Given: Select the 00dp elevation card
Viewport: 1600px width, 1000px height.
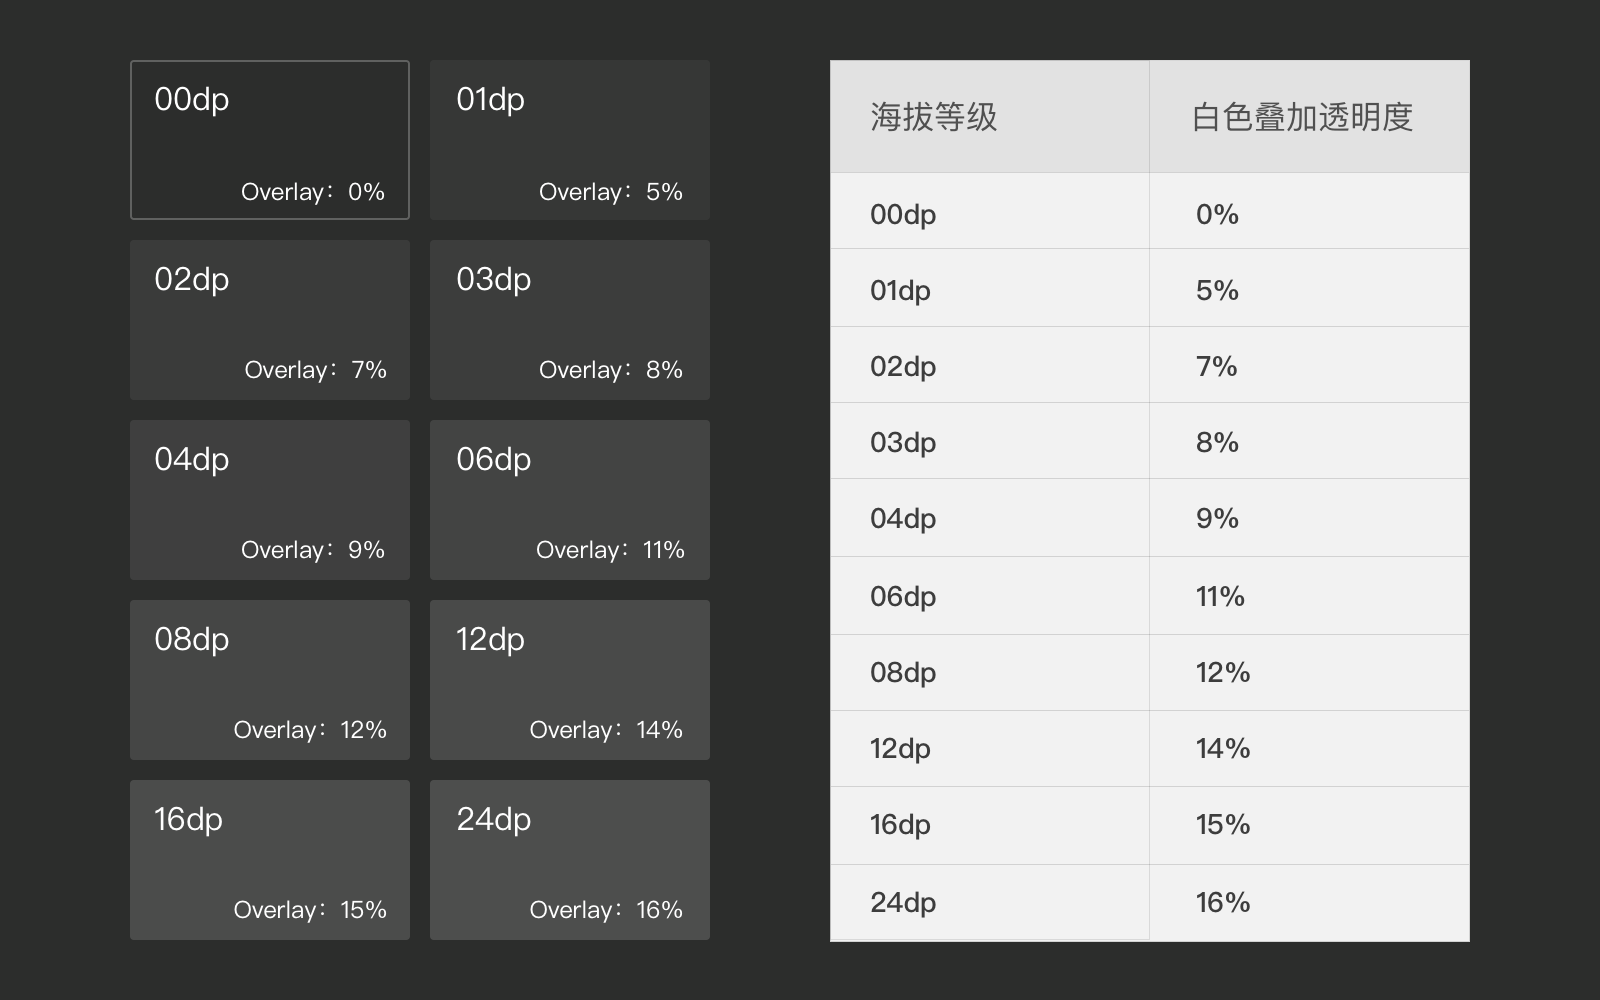Looking at the screenshot, I should (269, 140).
